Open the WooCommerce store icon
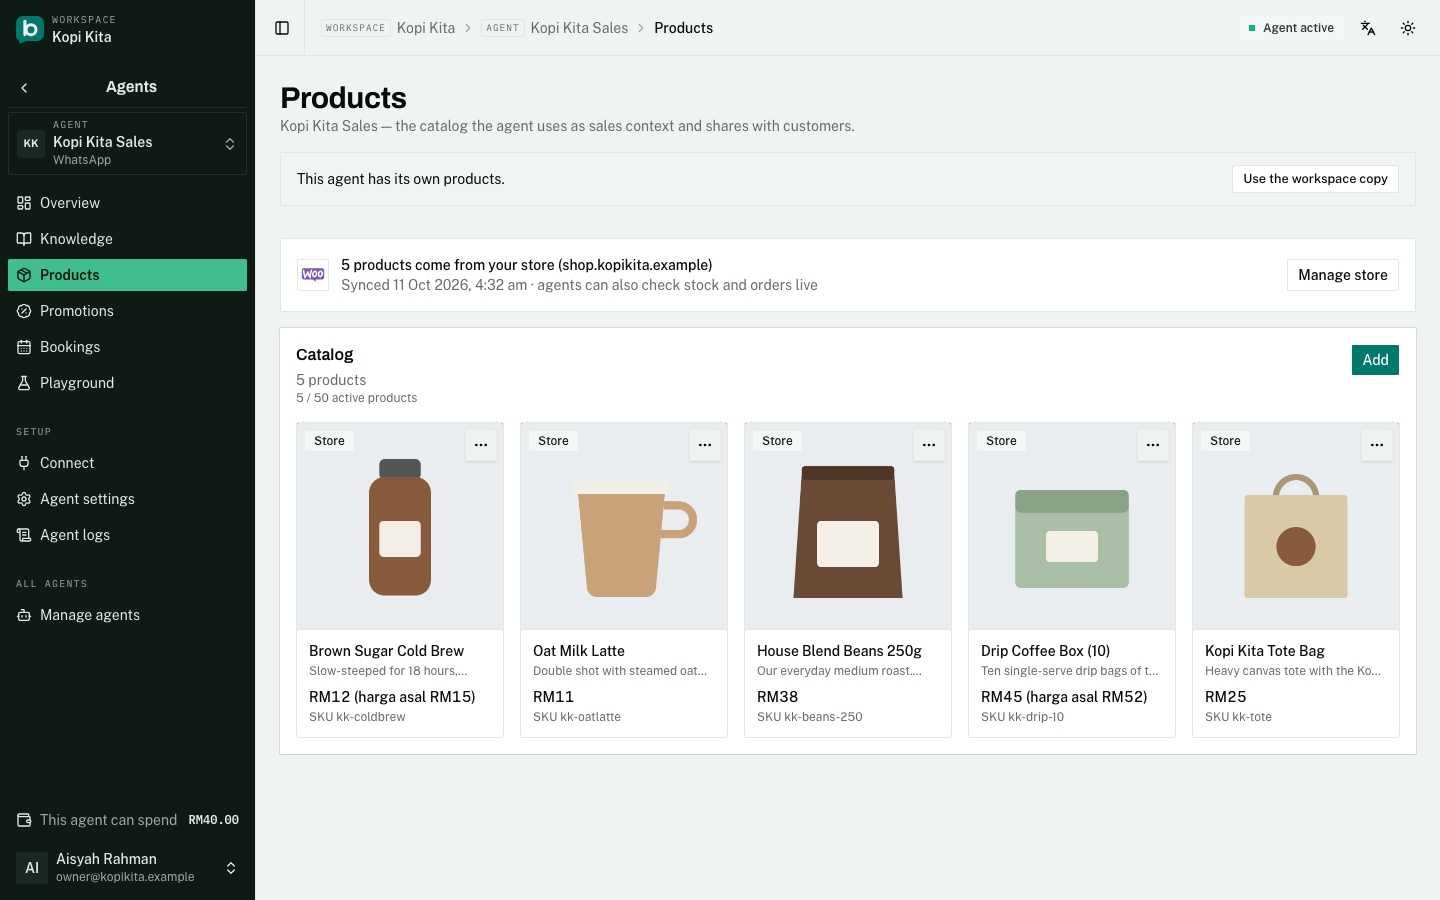This screenshot has height=900, width=1440. [313, 275]
